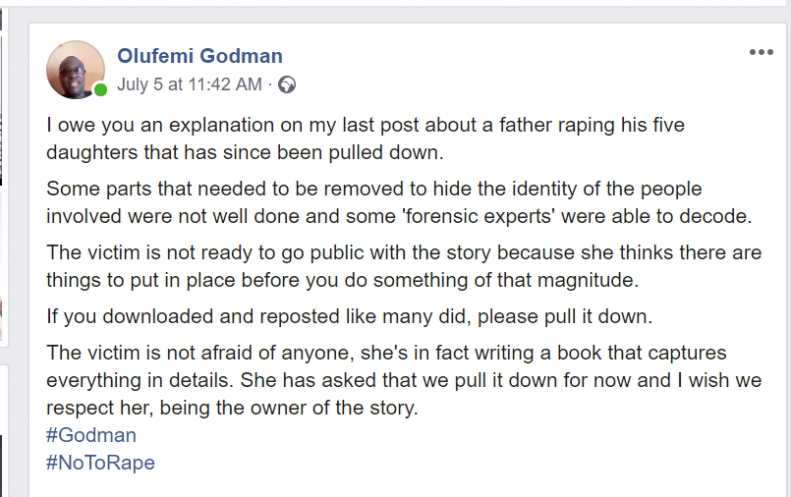Open the three-dot post options menu

click(761, 52)
